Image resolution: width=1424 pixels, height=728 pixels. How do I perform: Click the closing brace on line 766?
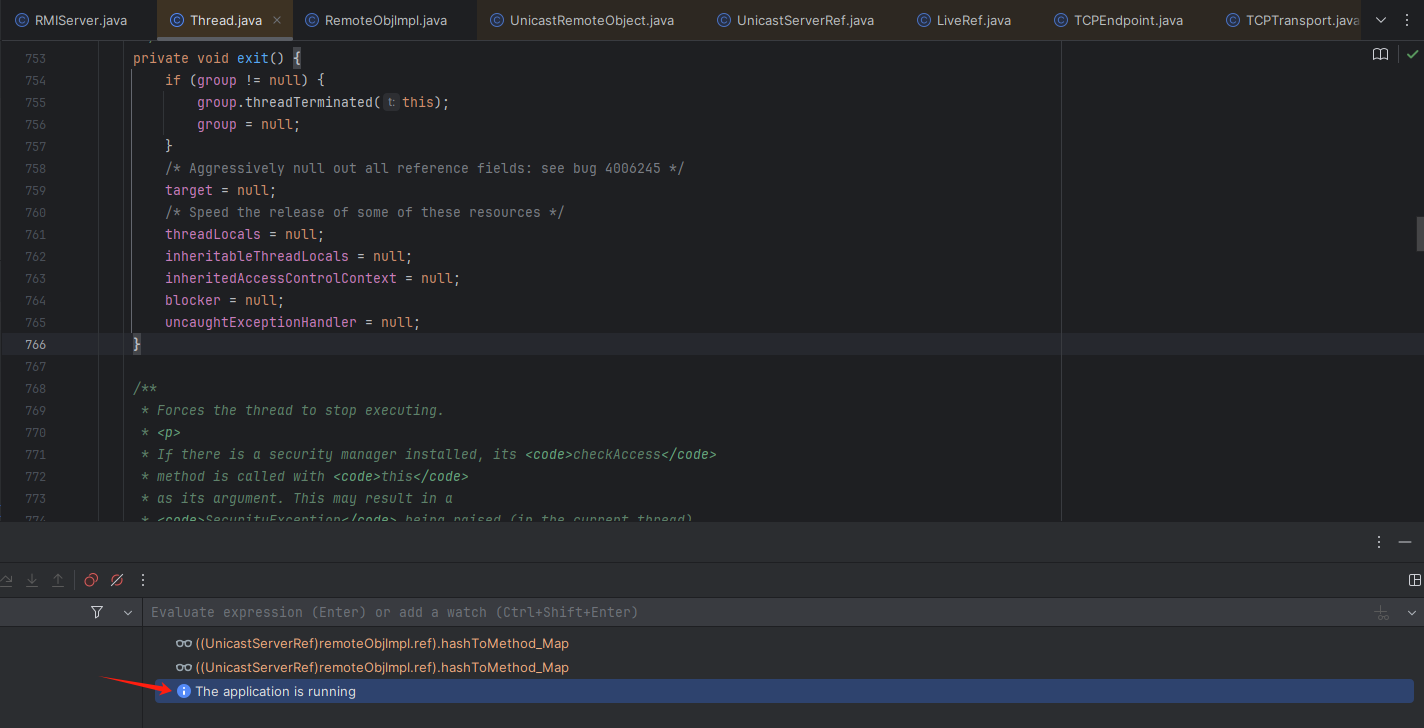[137, 344]
